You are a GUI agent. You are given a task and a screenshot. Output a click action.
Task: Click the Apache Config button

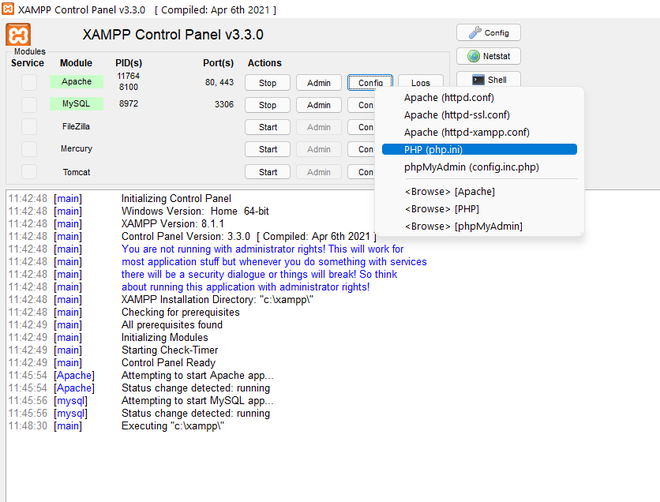[370, 82]
